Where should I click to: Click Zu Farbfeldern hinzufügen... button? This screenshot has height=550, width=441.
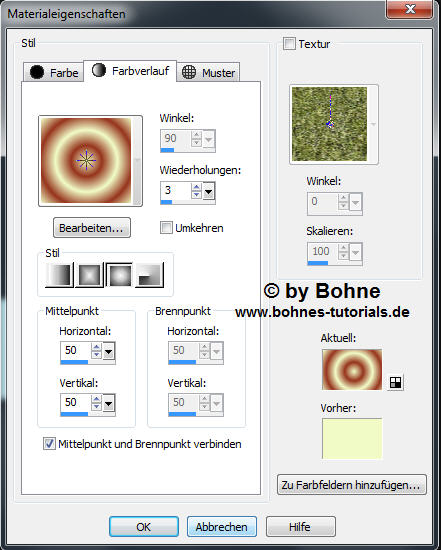pos(352,485)
